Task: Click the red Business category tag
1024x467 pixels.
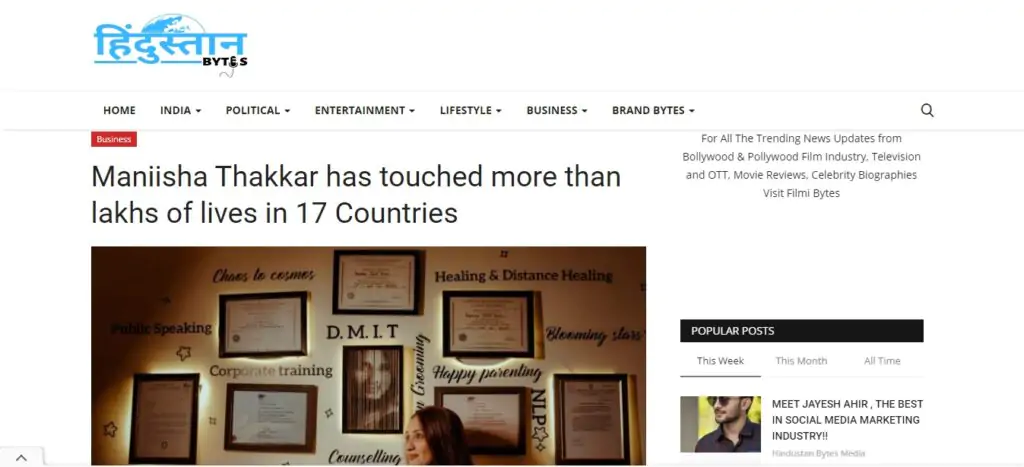Action: (x=114, y=139)
